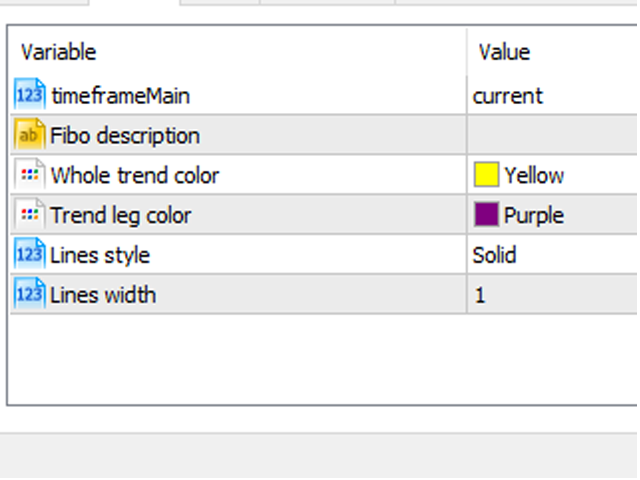Edit the Lines width value field
This screenshot has height=480, width=640.
coord(550,295)
